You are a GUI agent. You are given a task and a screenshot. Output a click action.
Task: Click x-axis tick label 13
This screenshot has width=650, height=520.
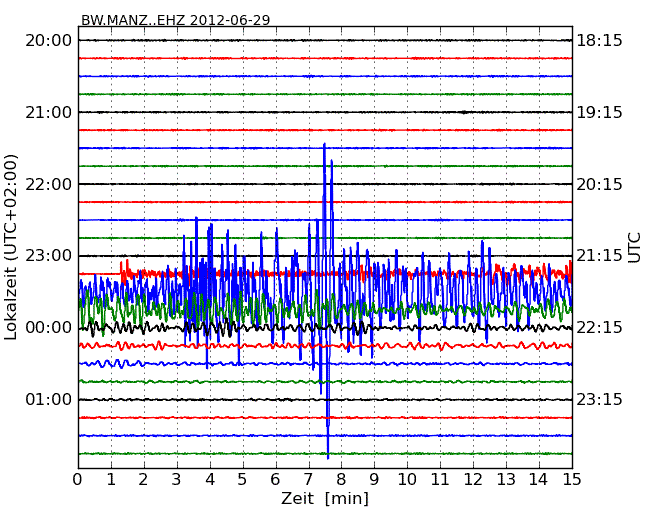point(506,479)
